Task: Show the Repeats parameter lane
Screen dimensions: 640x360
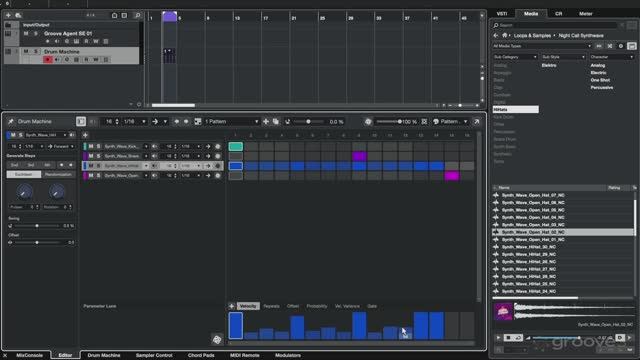Action: coord(271,306)
